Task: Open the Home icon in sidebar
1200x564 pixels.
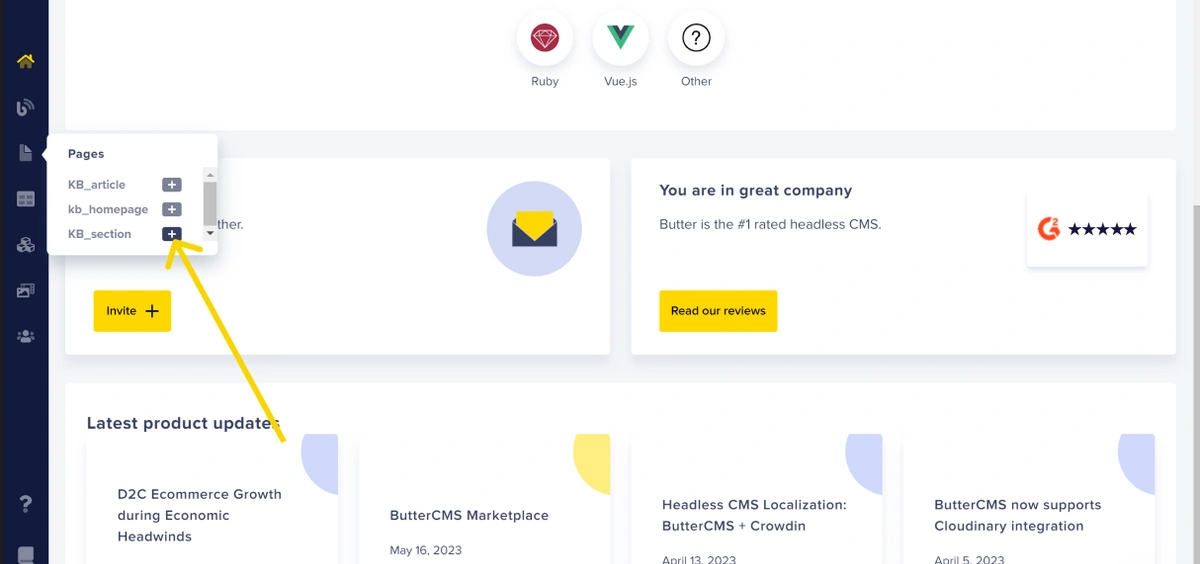Action: coord(26,61)
